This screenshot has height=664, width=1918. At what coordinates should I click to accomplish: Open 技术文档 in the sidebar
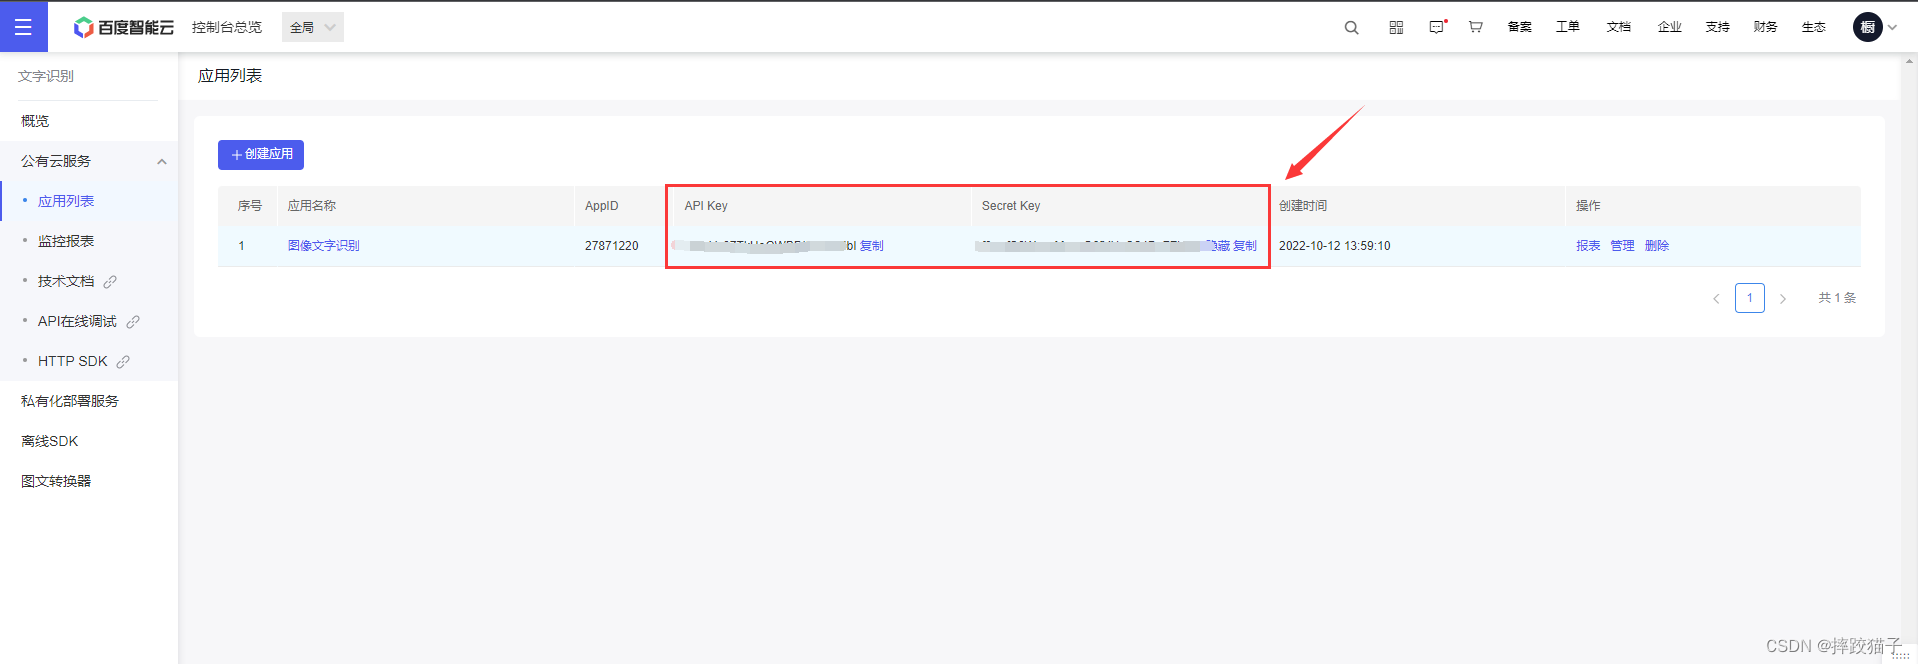click(x=66, y=282)
